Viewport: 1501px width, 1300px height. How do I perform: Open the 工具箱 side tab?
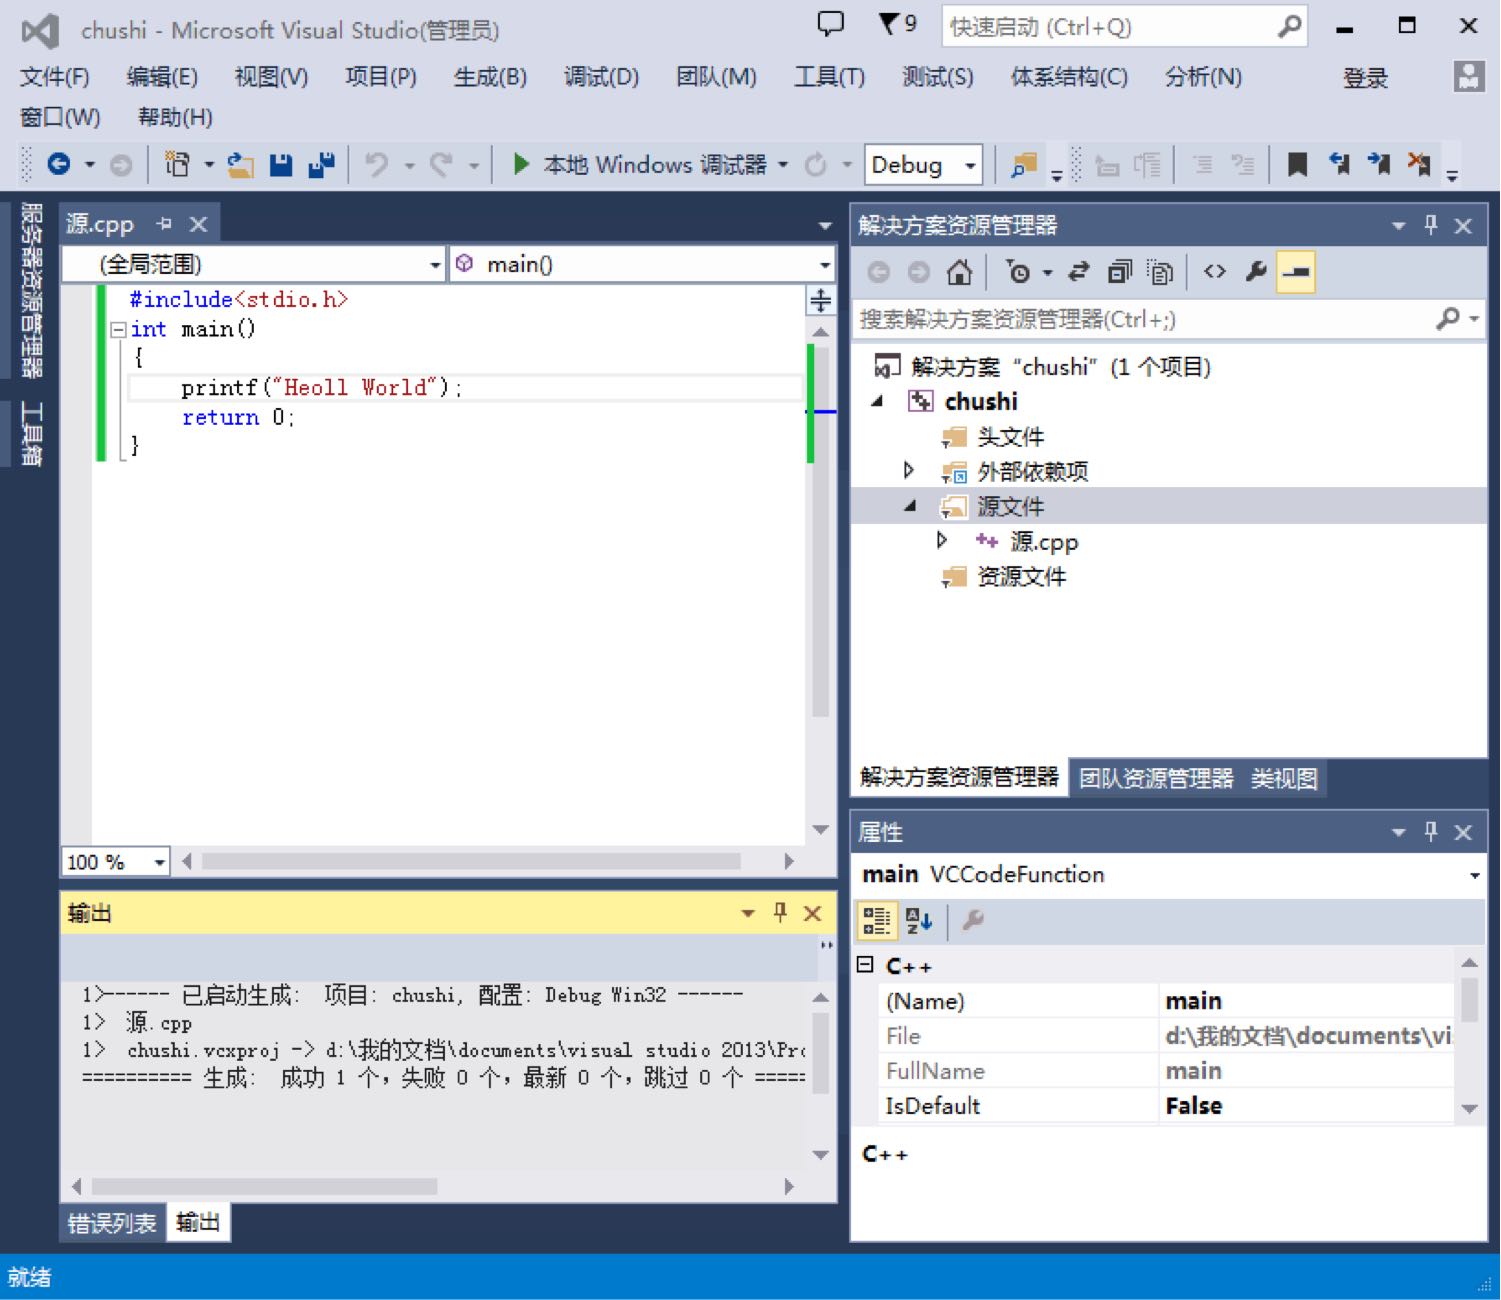point(31,434)
